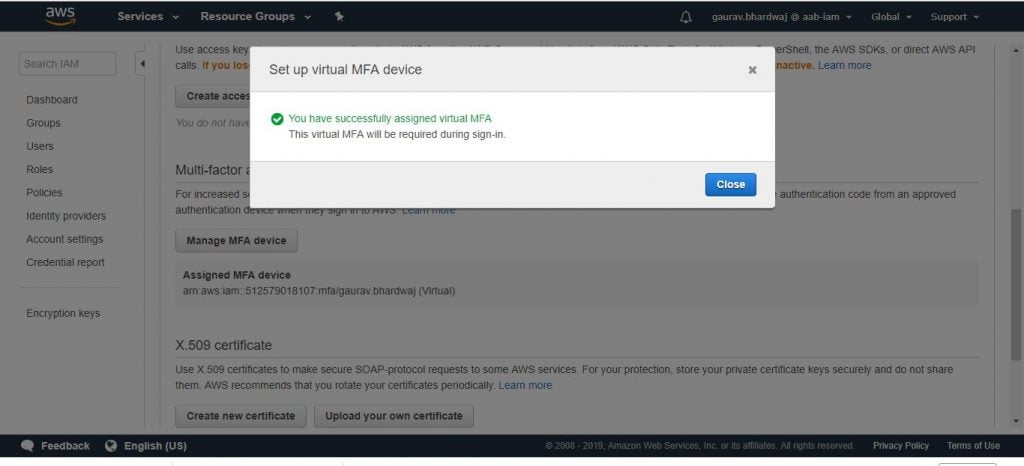
Task: Click 'You have successfully assigned virtual MFA' text
Action: click(390, 119)
